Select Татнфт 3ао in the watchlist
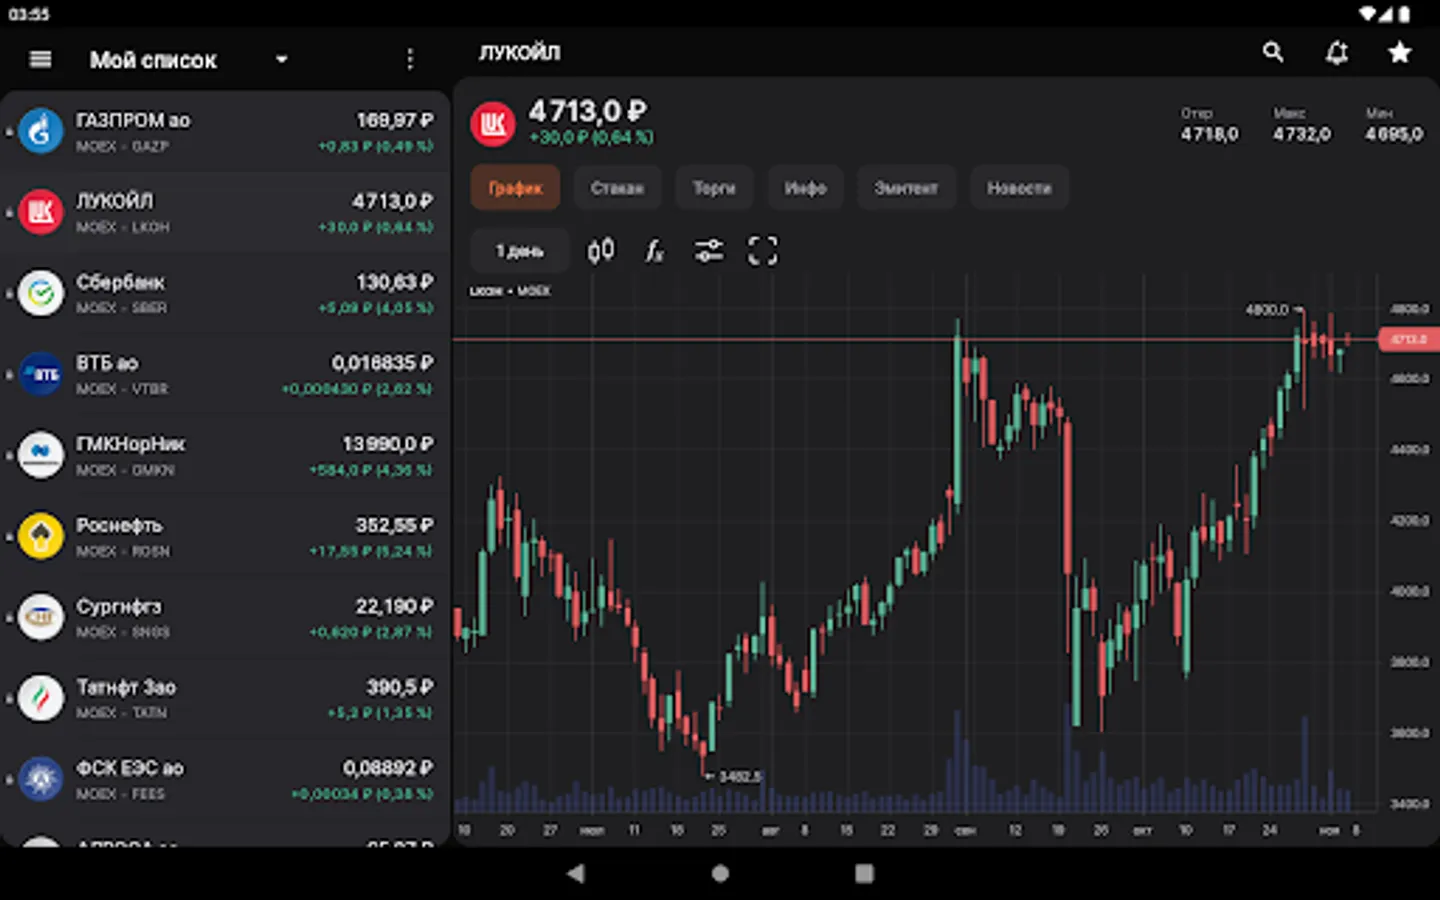This screenshot has width=1440, height=900. pos(225,699)
